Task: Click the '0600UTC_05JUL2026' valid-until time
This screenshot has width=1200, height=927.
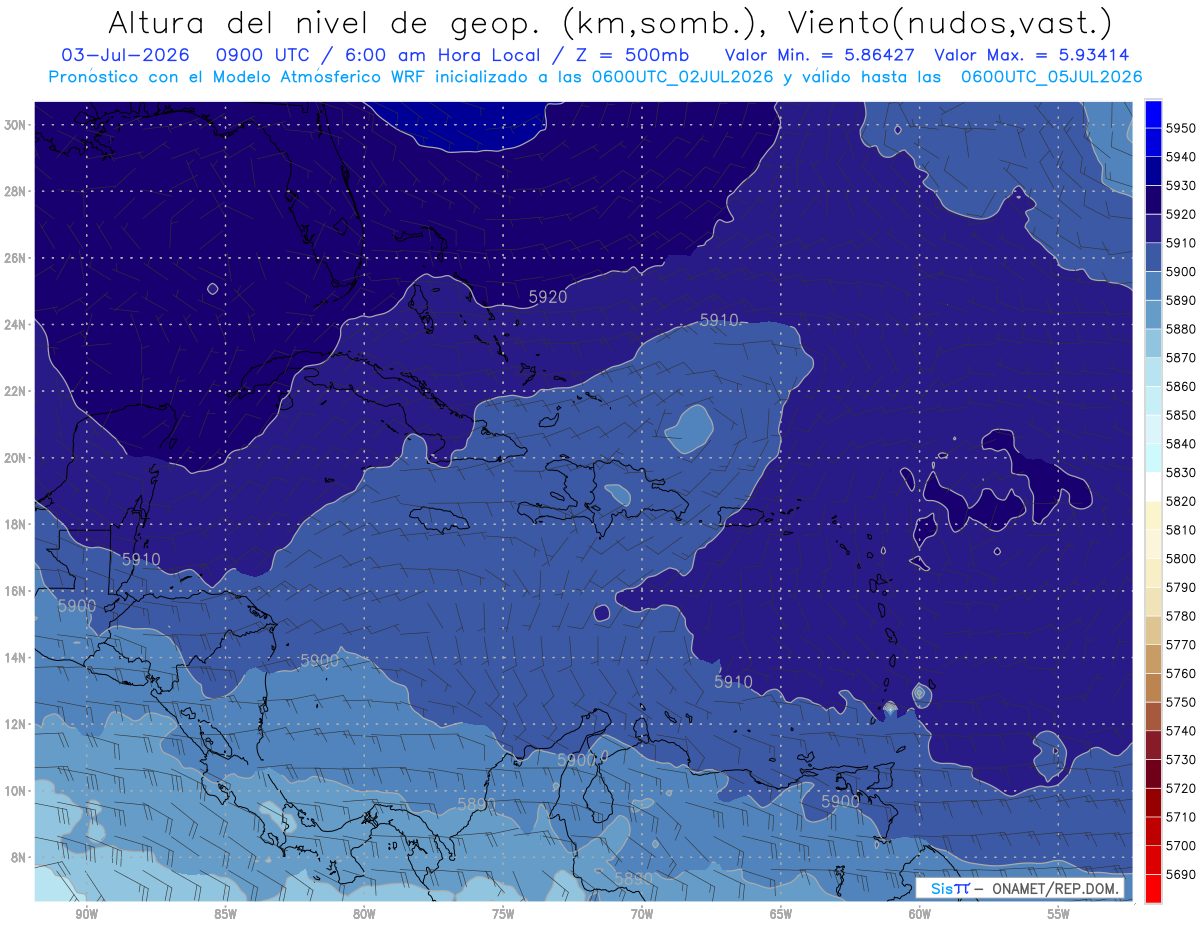Action: coord(1051,77)
